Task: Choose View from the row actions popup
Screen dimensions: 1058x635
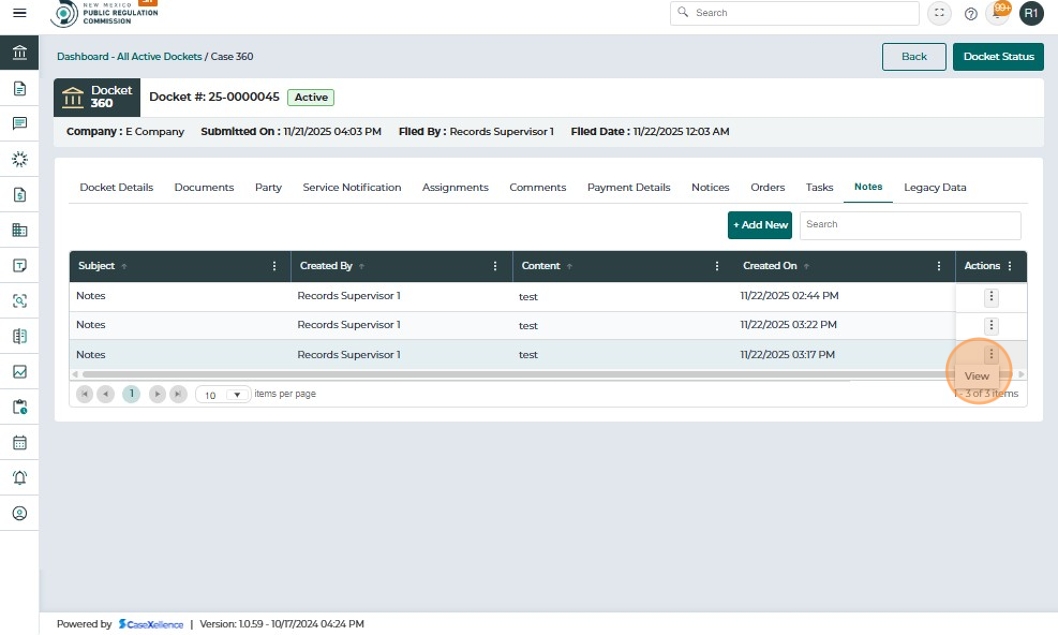Action: [976, 377]
